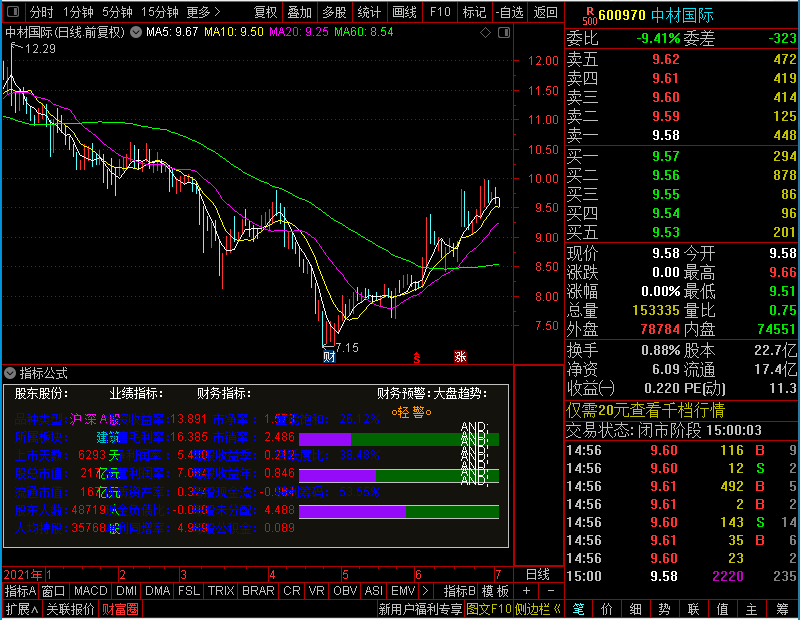
Task: Select the 价 price tab
Action: [607, 609]
